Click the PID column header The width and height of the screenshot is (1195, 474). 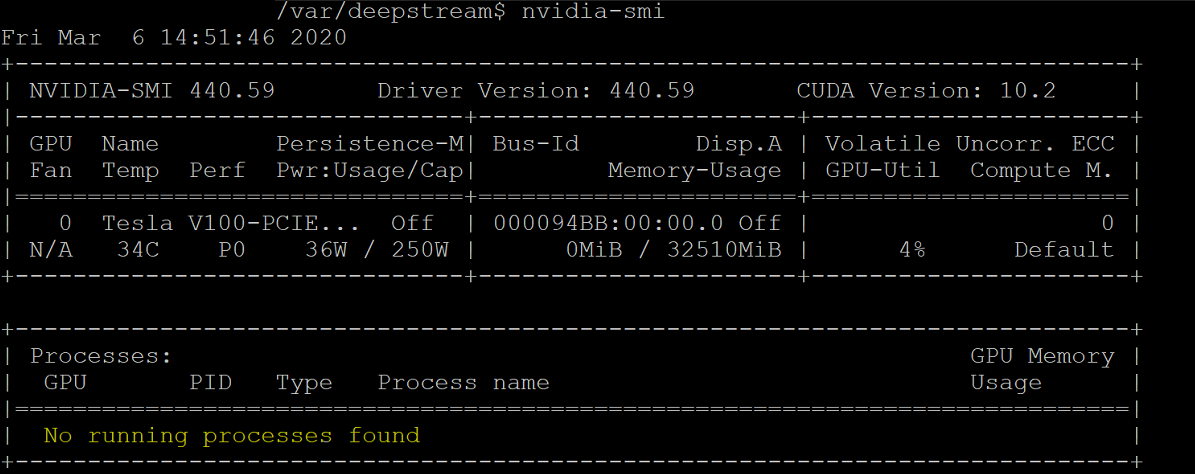pos(210,383)
